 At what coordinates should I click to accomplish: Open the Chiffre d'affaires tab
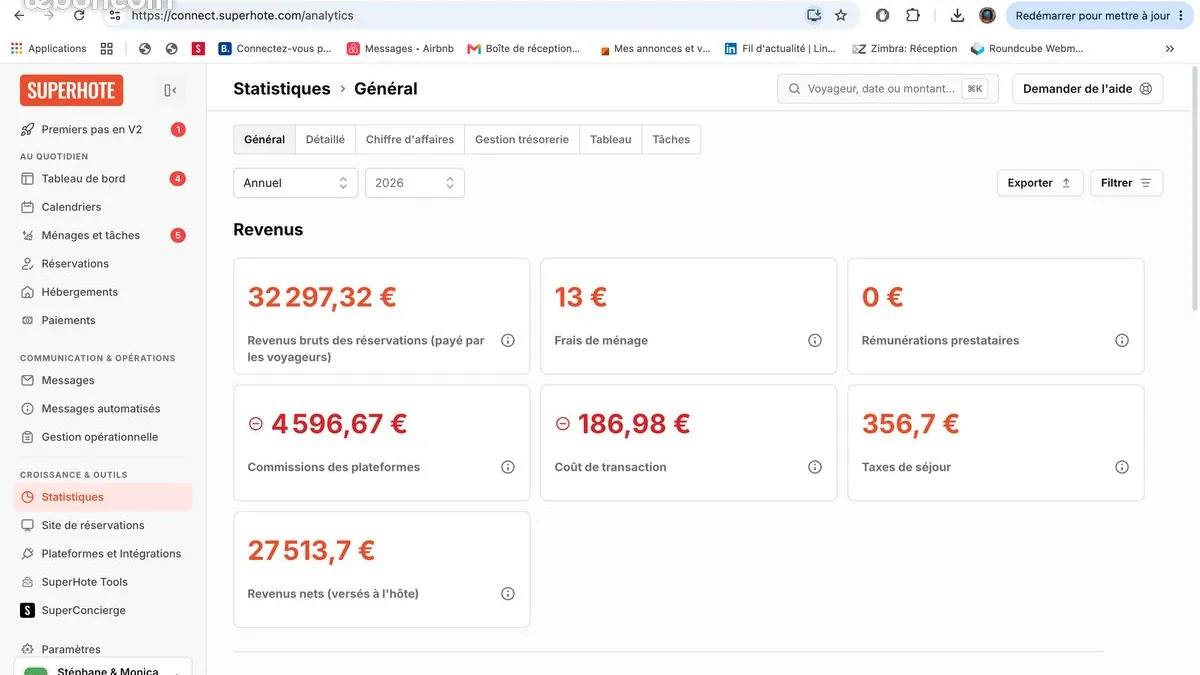410,140
